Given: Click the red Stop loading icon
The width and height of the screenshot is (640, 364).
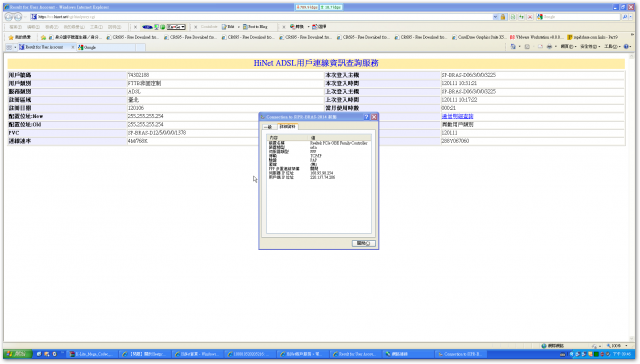Looking at the screenshot, I should tap(530, 17).
